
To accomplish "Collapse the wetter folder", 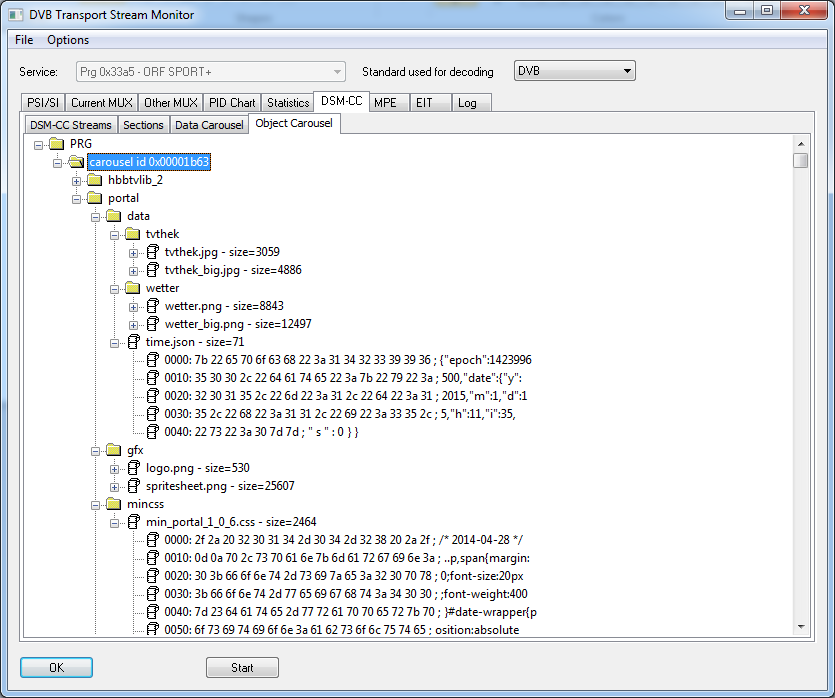I will 114,289.
